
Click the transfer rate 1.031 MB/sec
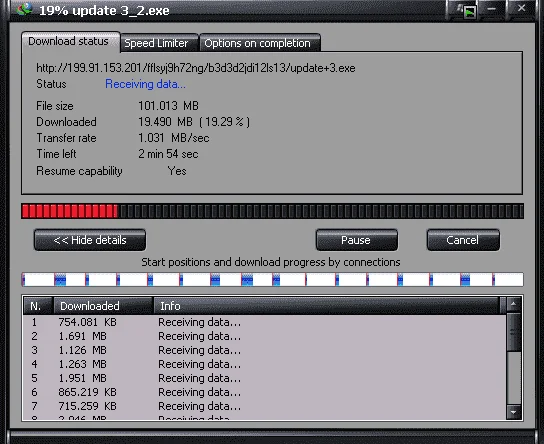point(174,138)
